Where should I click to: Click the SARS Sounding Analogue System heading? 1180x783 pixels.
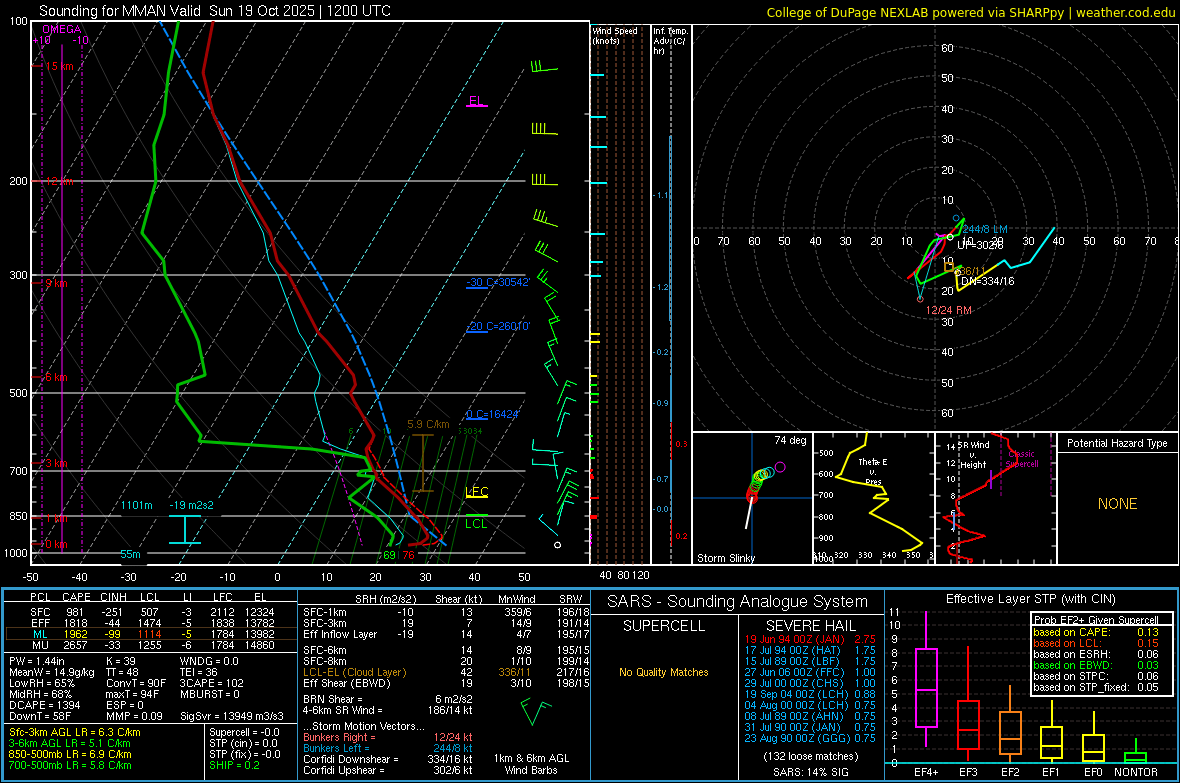(738, 602)
